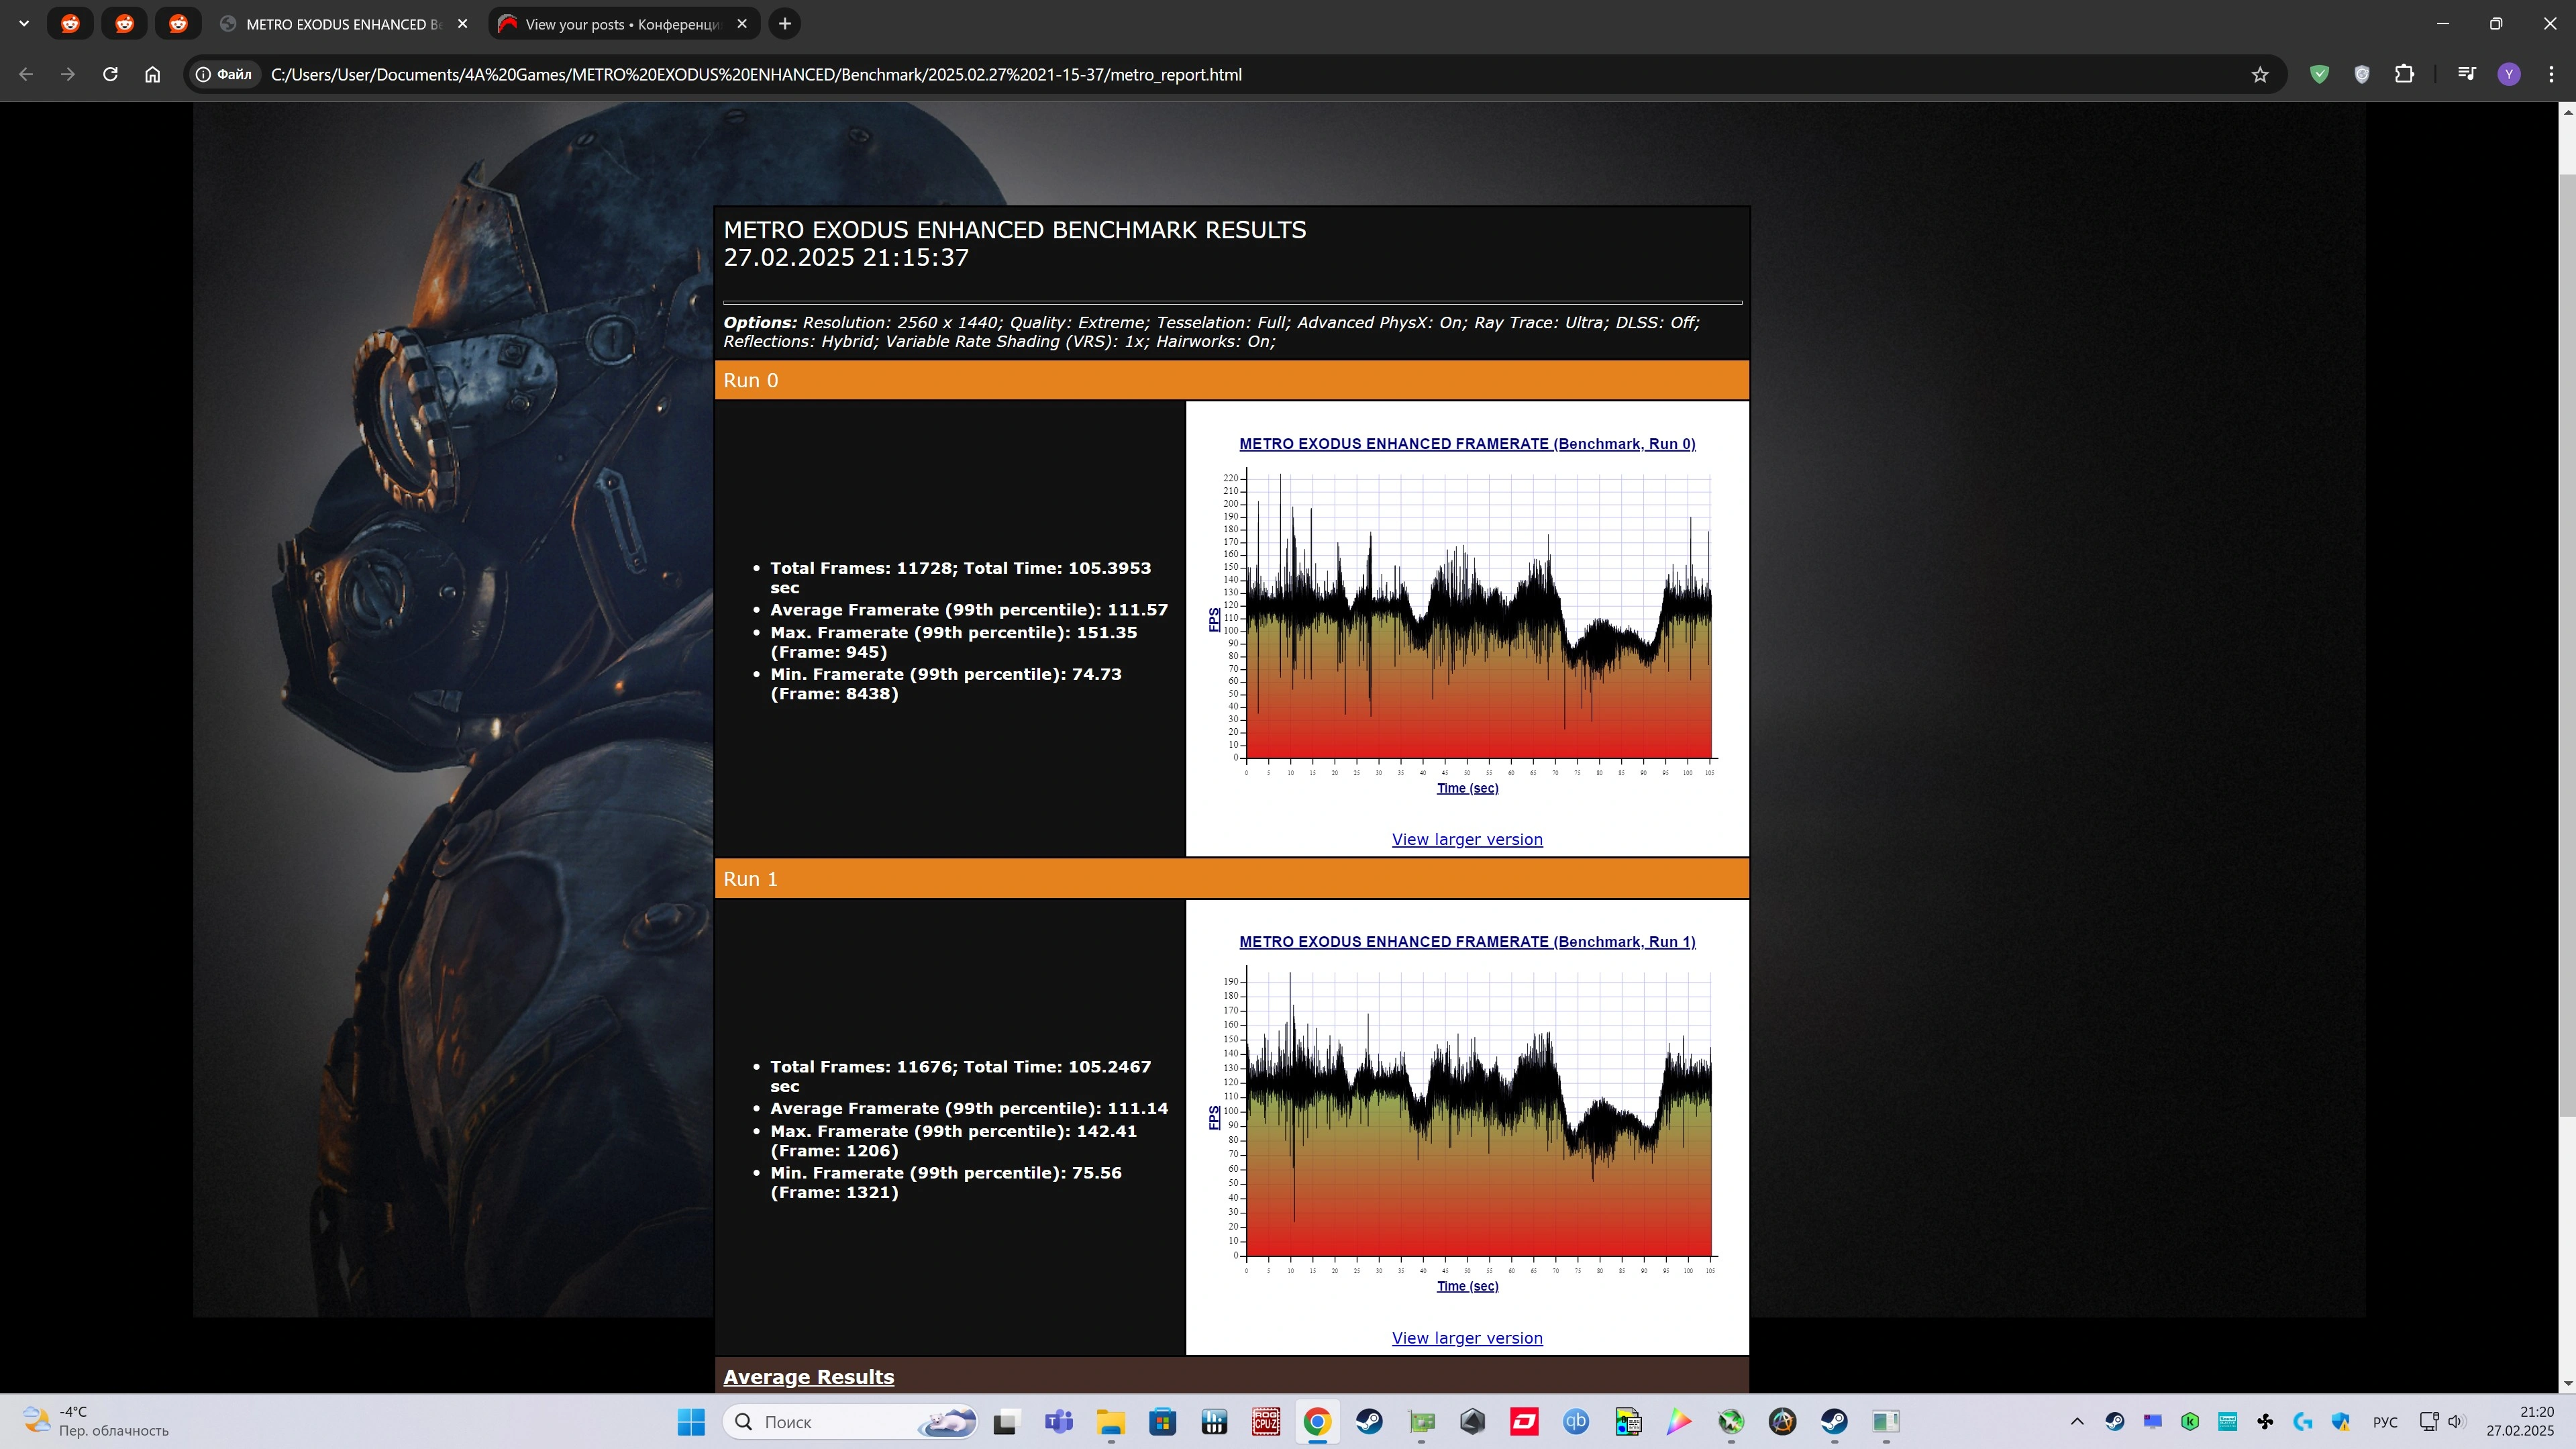The image size is (2576, 1449).
Task: Switch to the METRO EXODUS ENHANCED tab
Action: 343,24
